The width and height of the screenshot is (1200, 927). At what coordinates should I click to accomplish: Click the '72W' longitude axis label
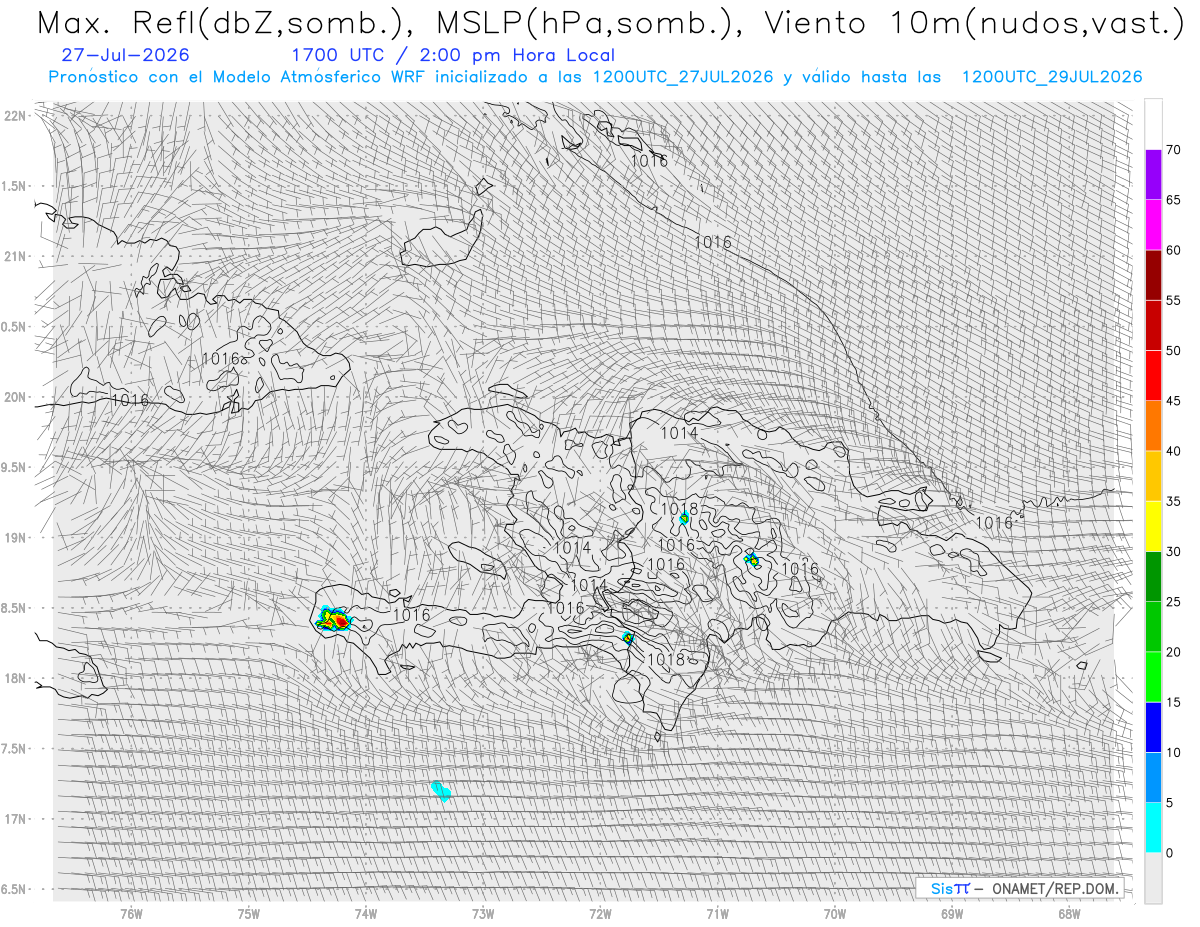click(x=600, y=914)
